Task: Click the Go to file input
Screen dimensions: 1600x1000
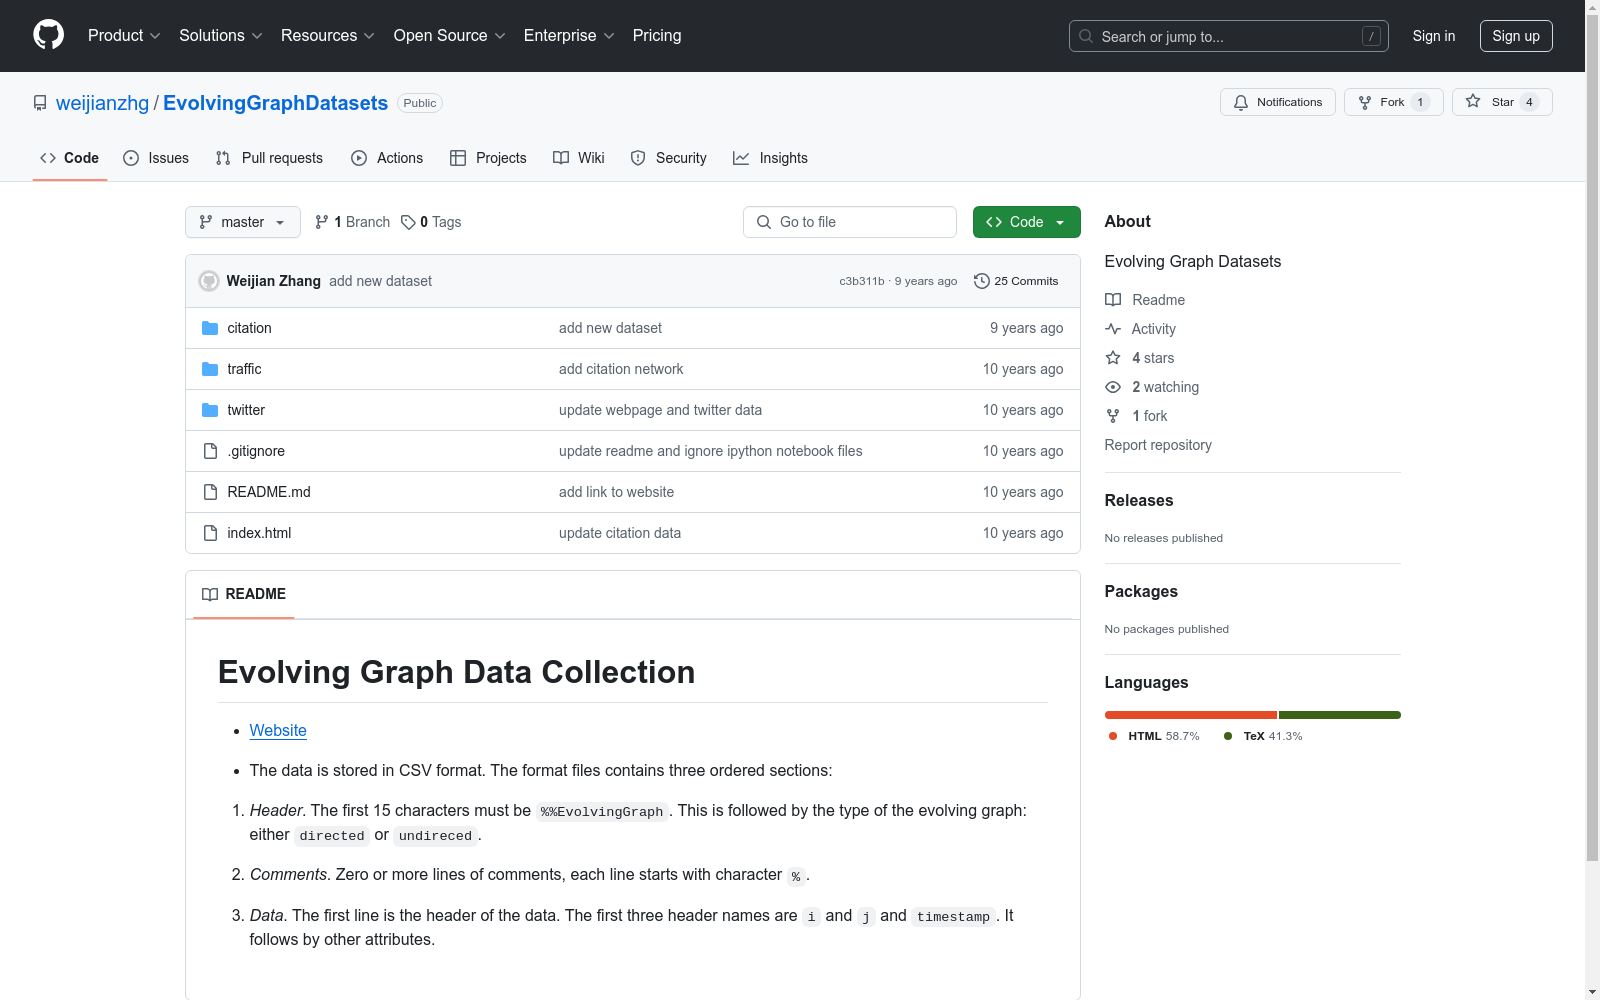Action: (850, 222)
